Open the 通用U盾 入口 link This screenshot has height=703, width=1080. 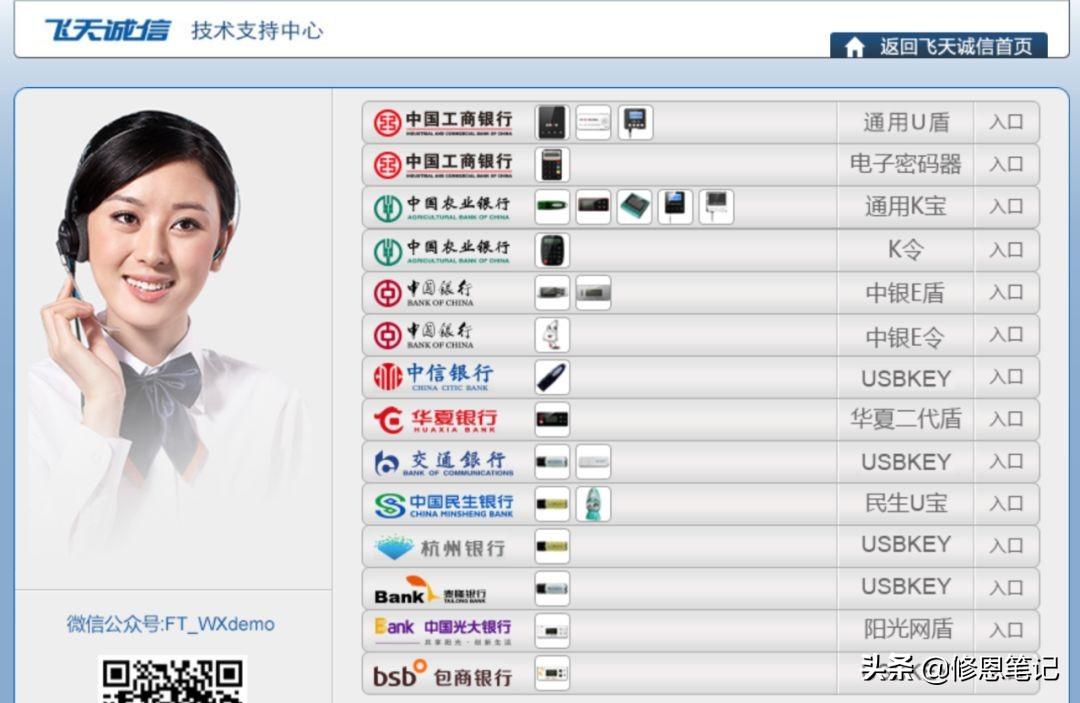(x=1007, y=120)
